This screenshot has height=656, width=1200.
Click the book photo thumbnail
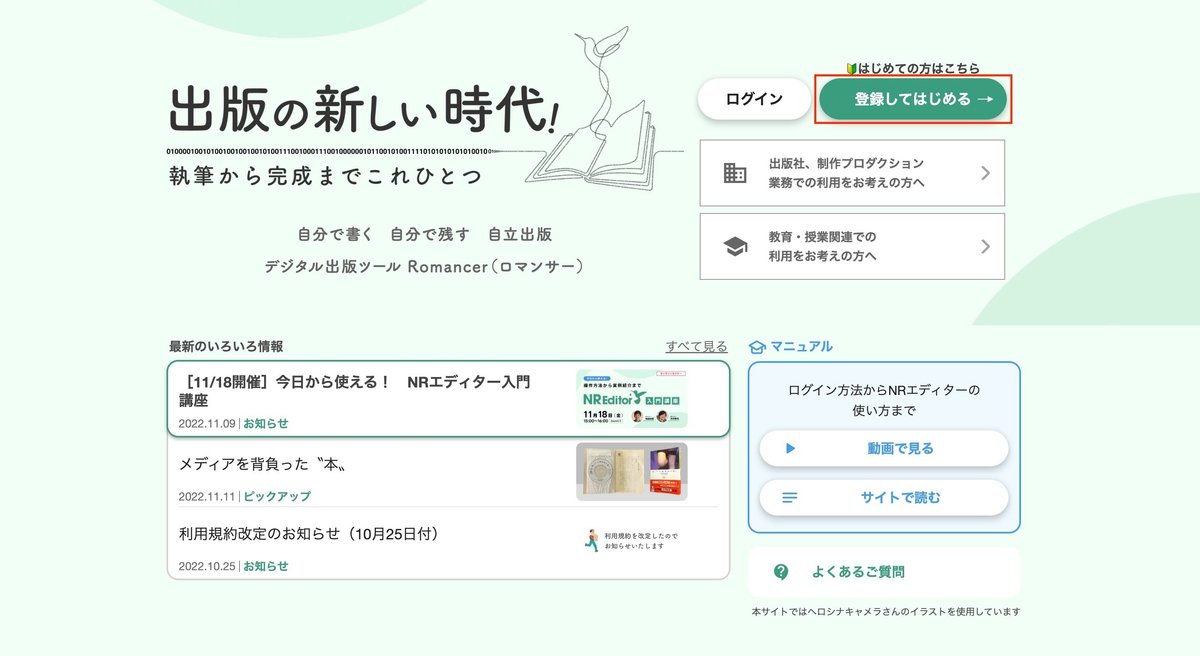[x=632, y=471]
